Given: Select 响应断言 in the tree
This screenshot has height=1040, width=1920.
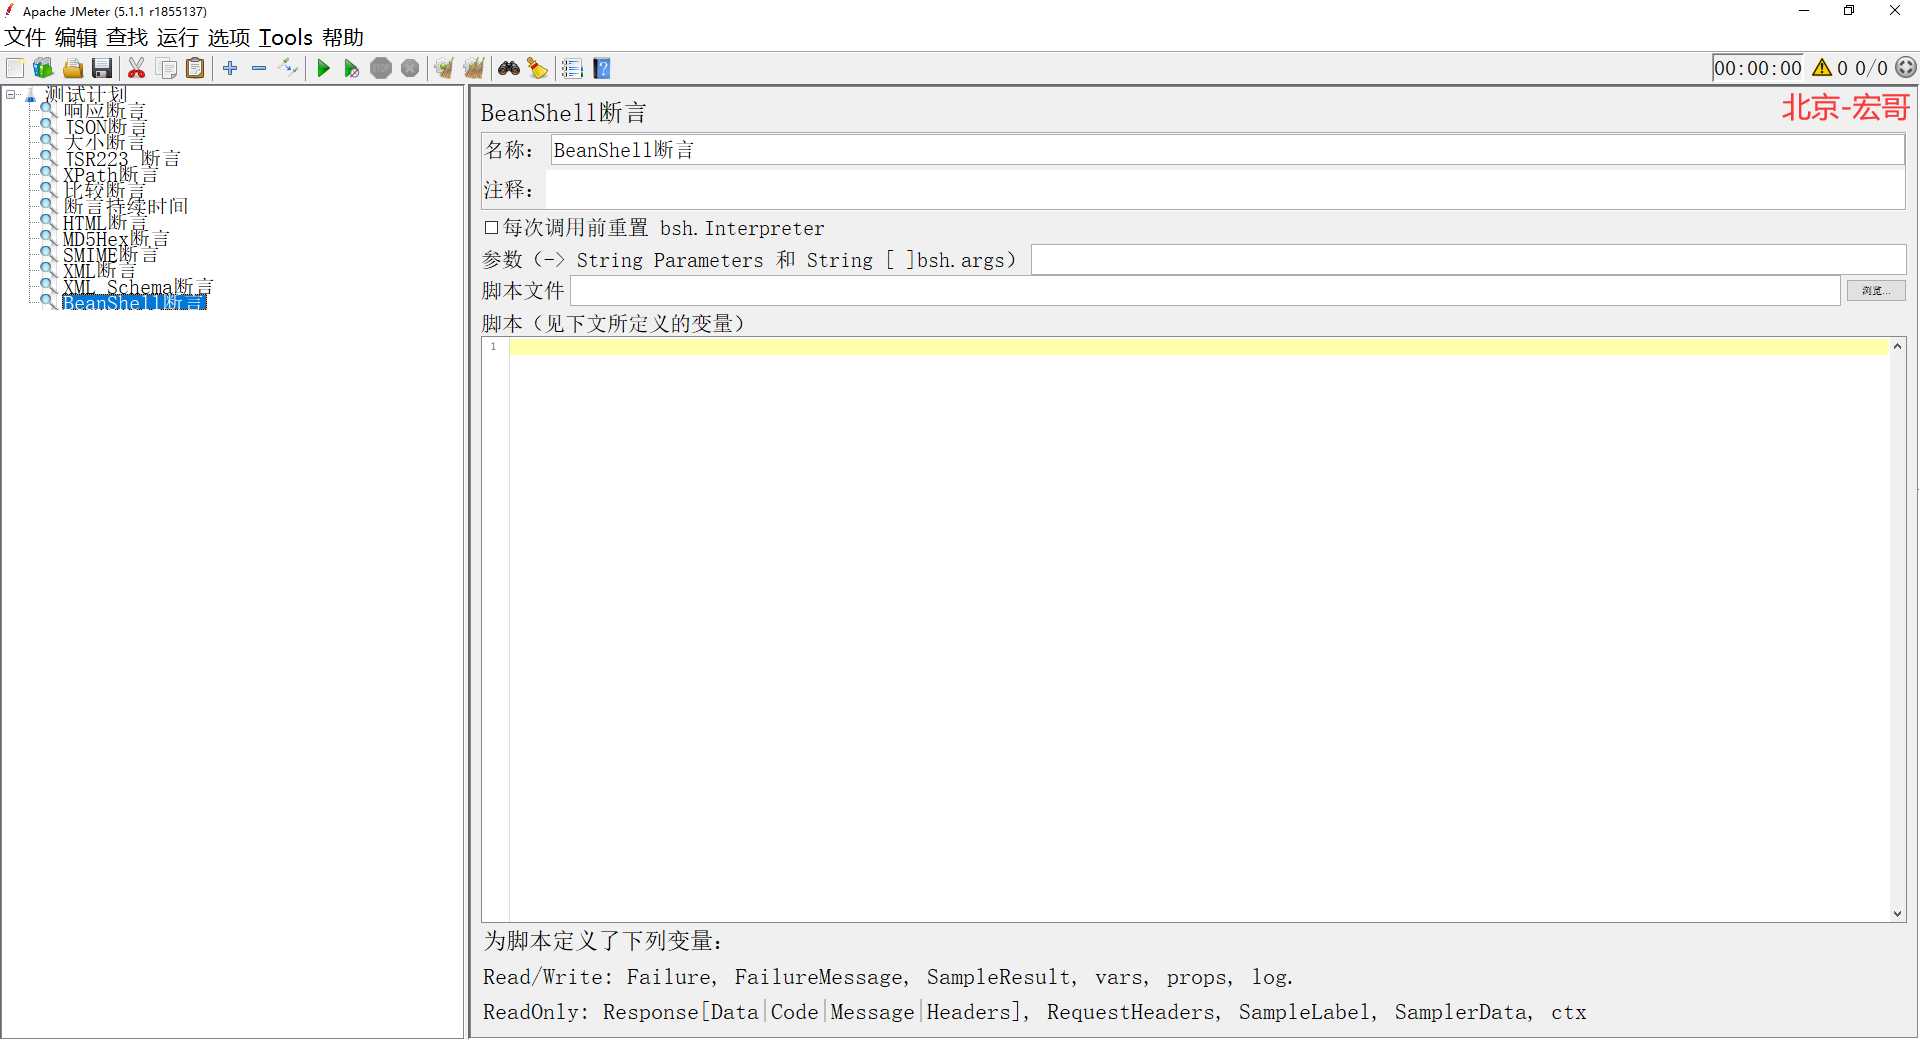Looking at the screenshot, I should click(104, 111).
